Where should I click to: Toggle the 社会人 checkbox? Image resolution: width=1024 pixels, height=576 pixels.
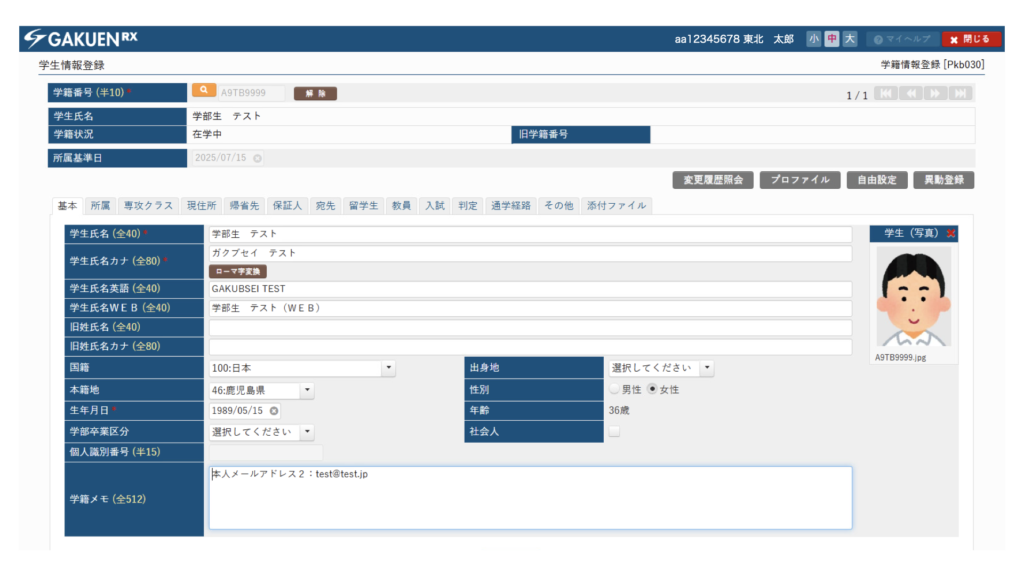coord(614,432)
